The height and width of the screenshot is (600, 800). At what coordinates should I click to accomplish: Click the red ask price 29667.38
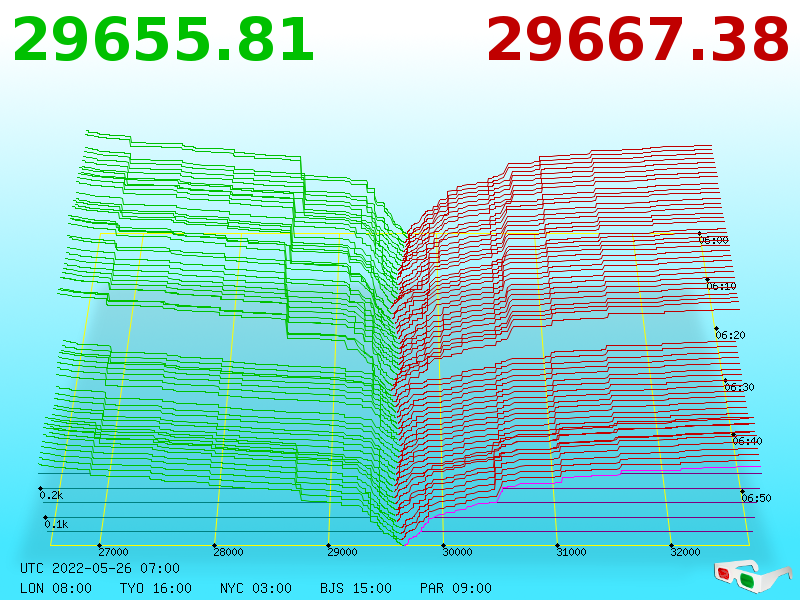pos(638,40)
